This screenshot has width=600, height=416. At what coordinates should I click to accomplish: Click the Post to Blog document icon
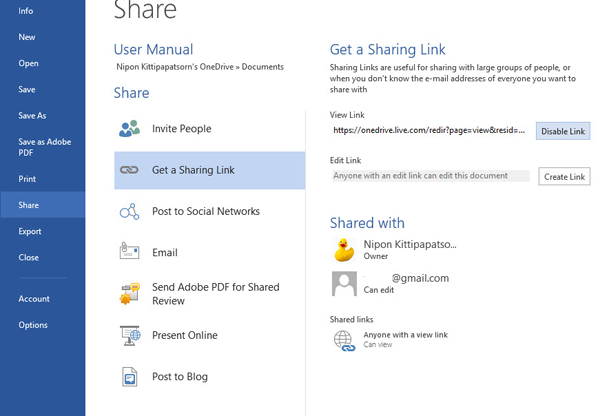129,377
